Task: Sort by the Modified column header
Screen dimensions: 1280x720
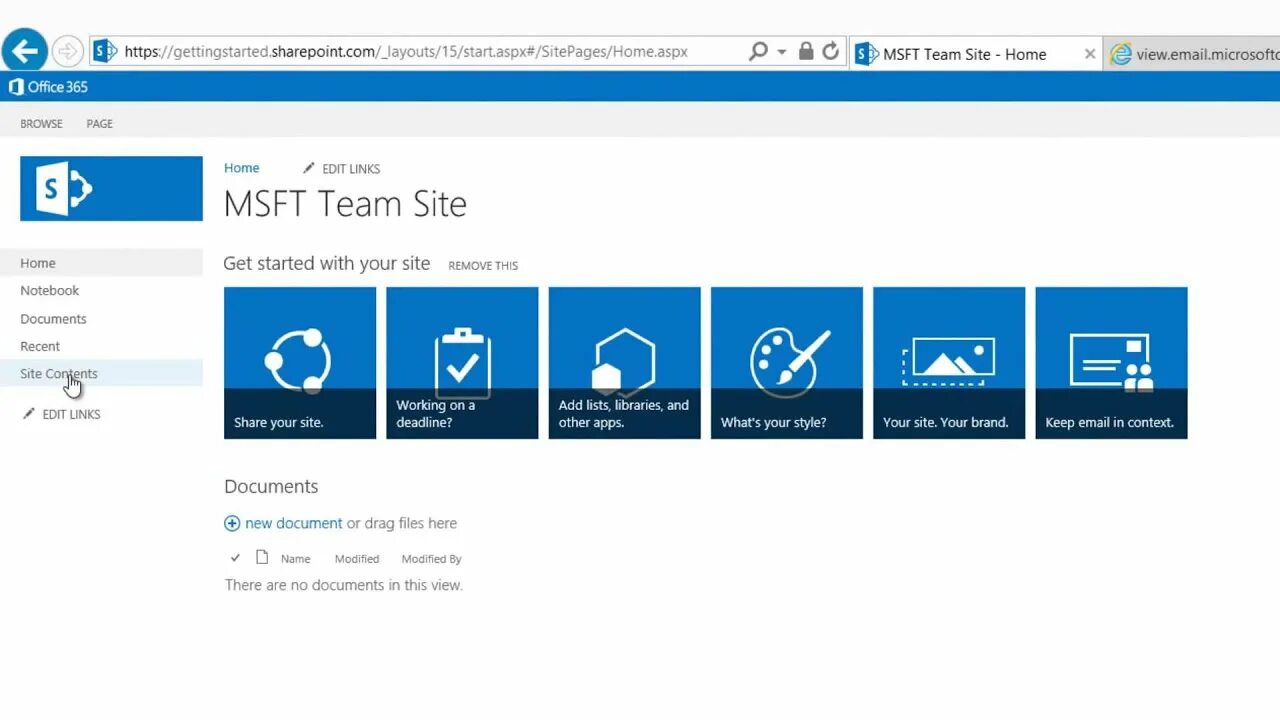Action: coord(357,559)
